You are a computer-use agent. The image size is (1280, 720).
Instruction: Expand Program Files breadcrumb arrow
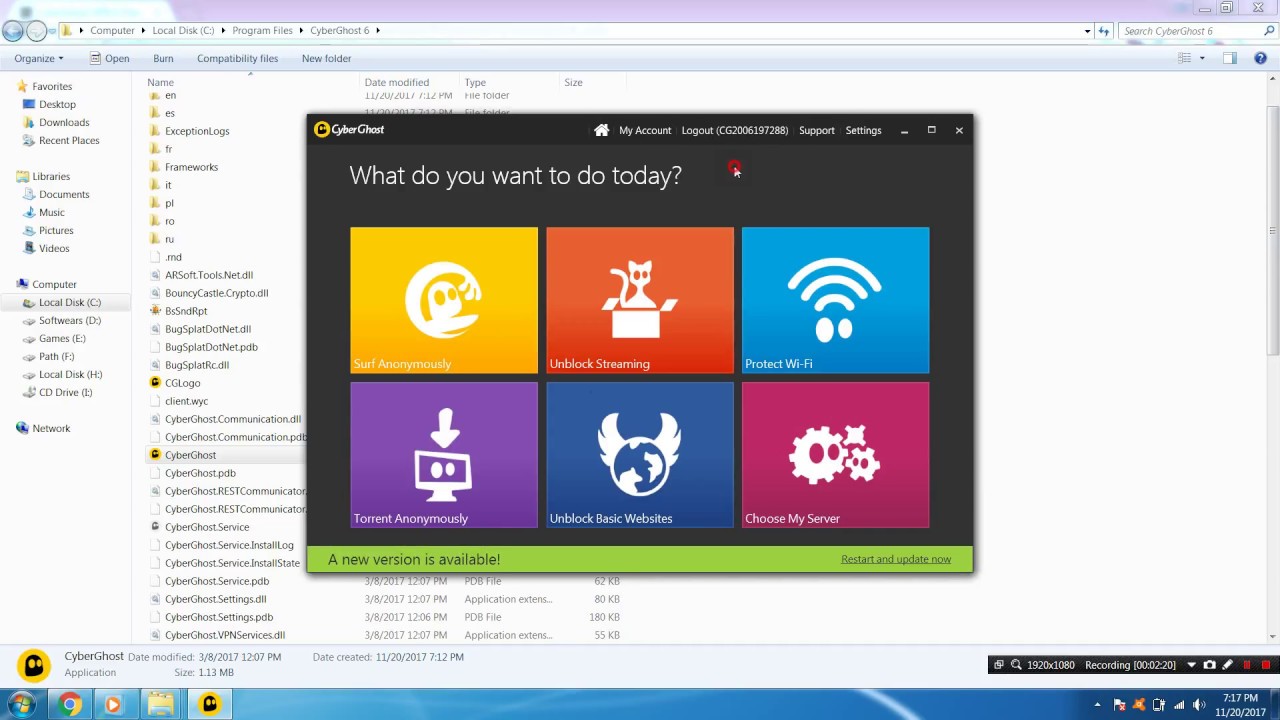pyautogui.click(x=302, y=31)
